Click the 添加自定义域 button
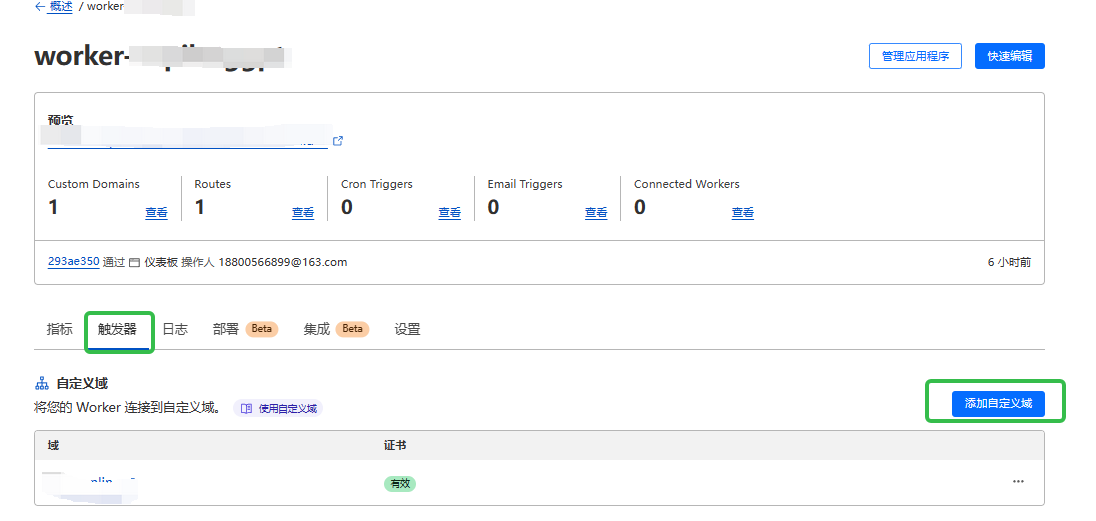This screenshot has width=1096, height=521. [997, 403]
